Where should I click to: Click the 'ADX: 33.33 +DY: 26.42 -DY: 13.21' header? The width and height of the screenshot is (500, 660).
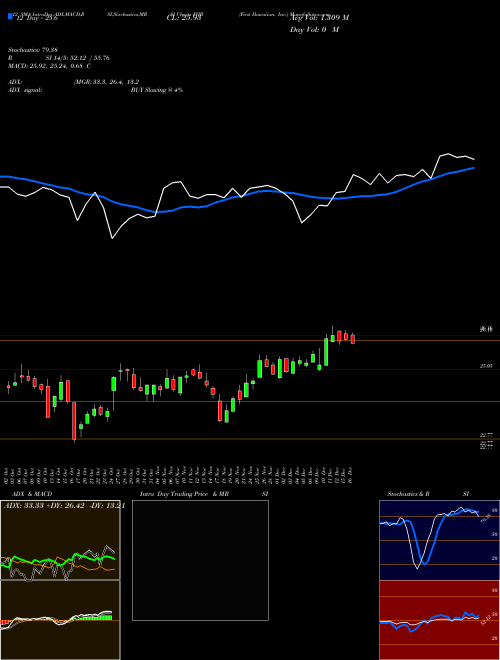(x=64, y=505)
